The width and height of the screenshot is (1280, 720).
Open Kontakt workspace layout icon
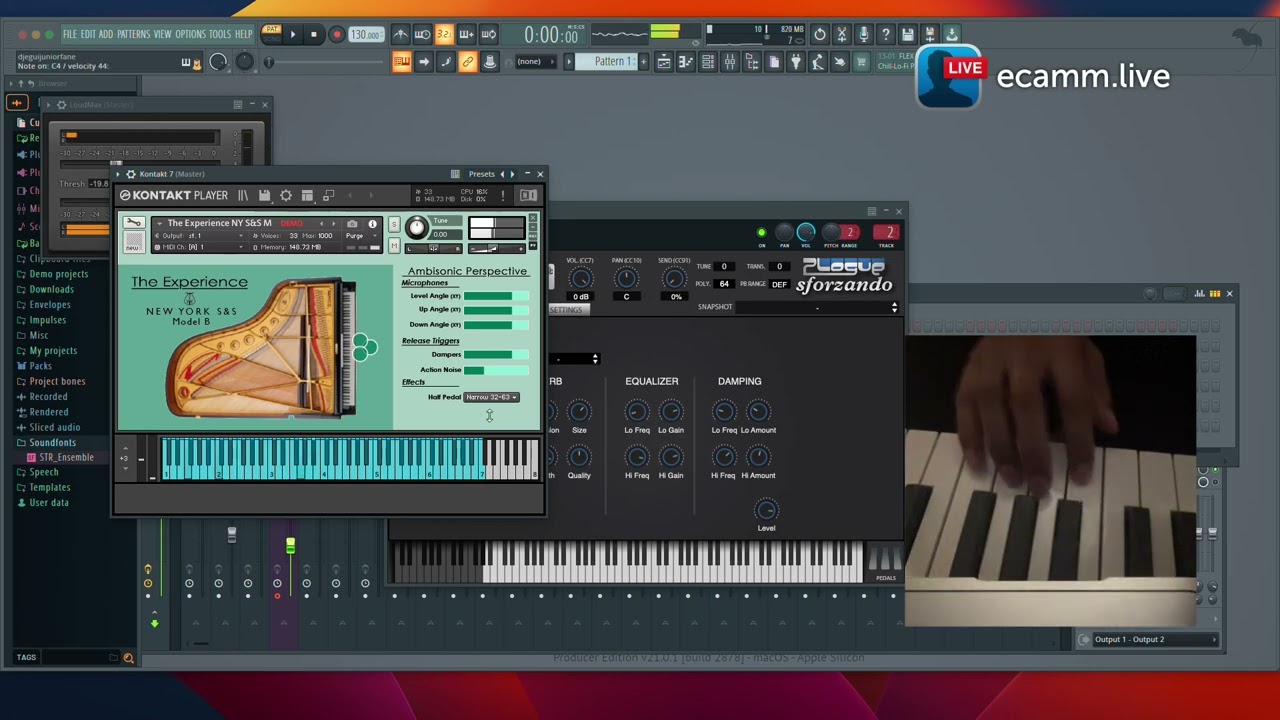pos(307,195)
